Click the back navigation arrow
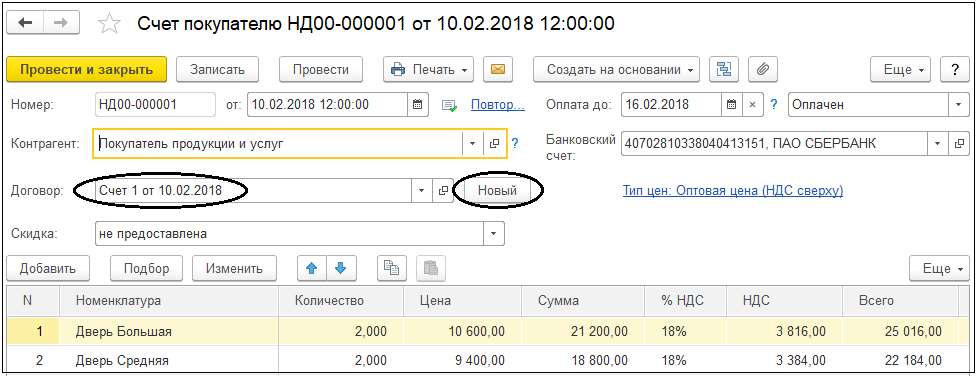This screenshot has height=376, width=977. [x=25, y=23]
